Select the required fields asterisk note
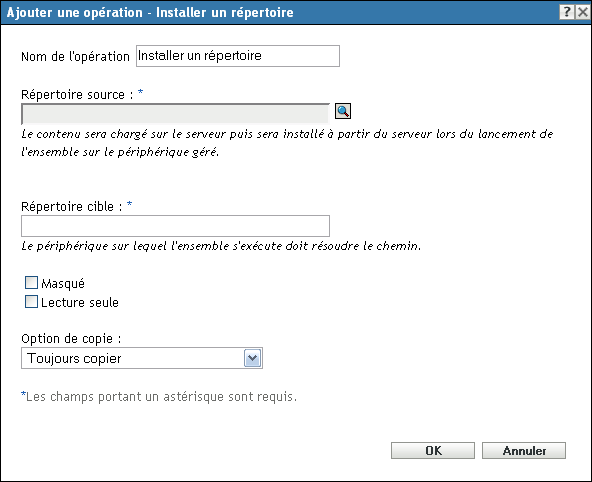Image resolution: width=592 pixels, height=482 pixels. (x=159, y=397)
